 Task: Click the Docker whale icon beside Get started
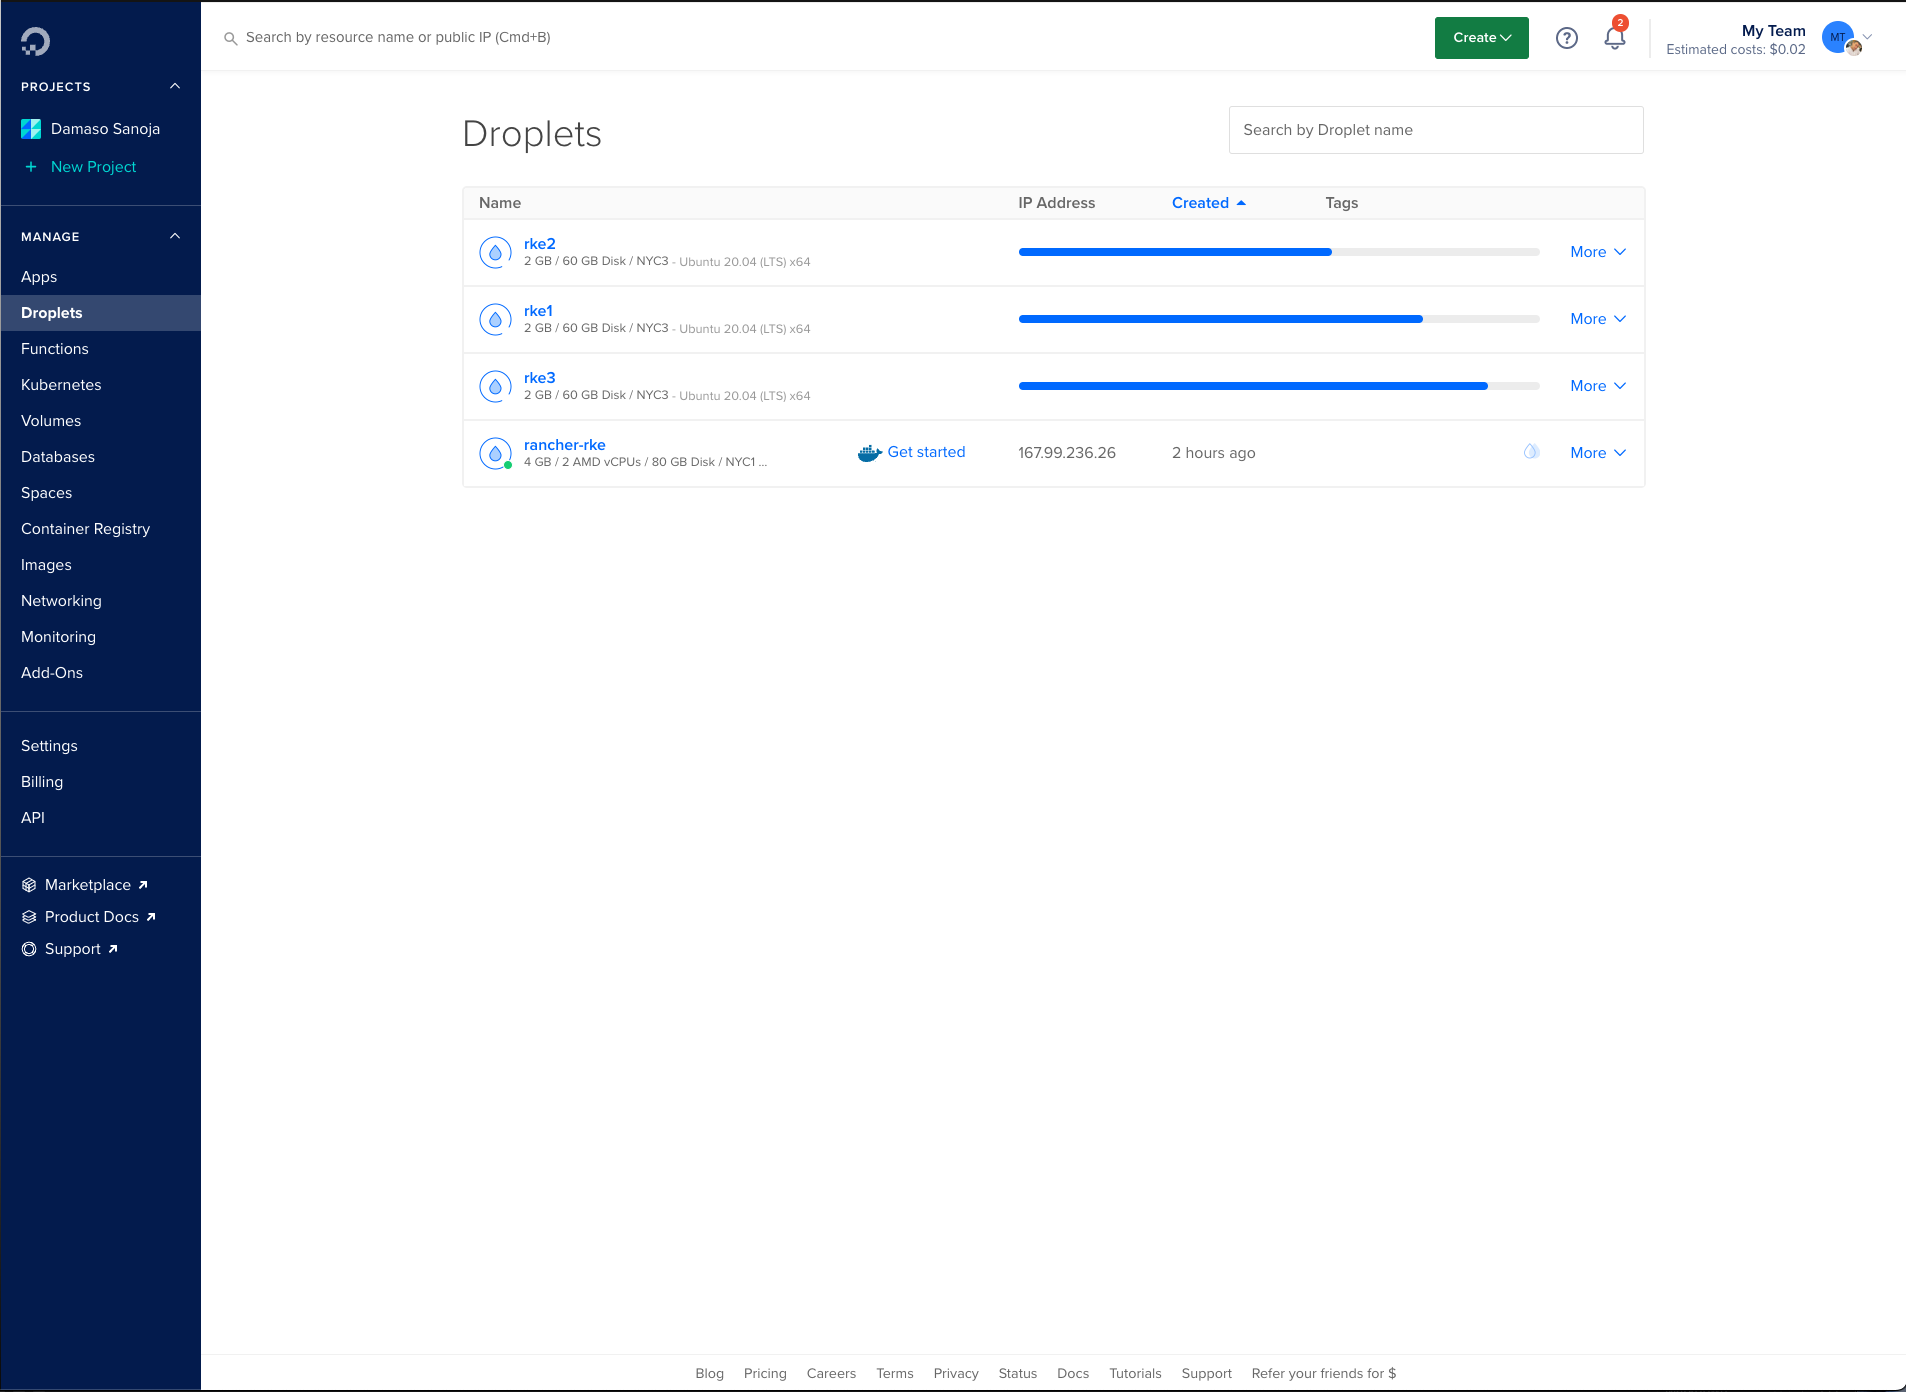pos(869,453)
